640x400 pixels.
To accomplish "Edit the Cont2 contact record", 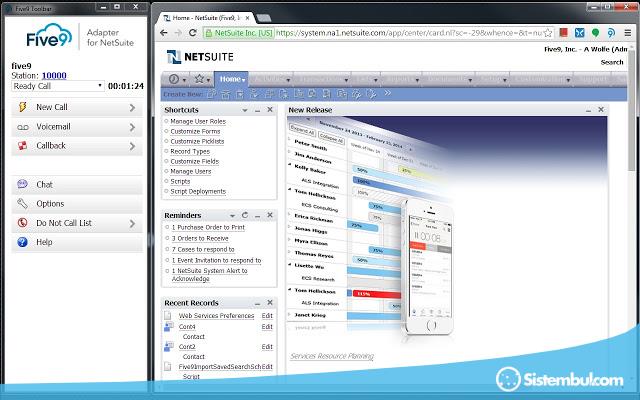I will pyautogui.click(x=267, y=347).
